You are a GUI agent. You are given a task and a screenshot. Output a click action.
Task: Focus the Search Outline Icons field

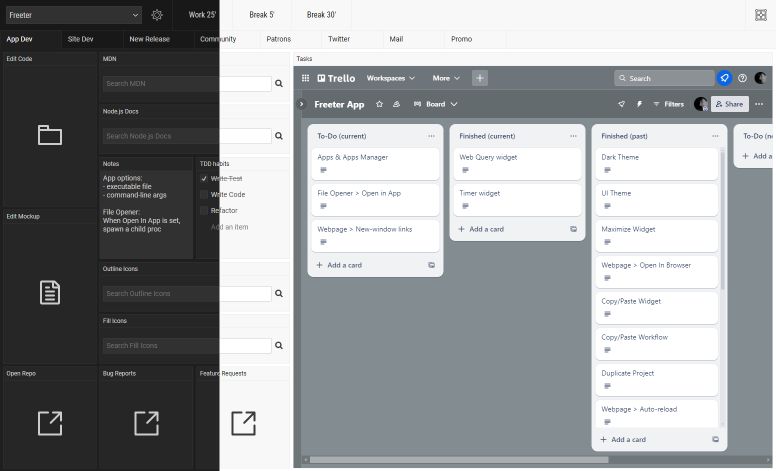pyautogui.click(x=187, y=293)
